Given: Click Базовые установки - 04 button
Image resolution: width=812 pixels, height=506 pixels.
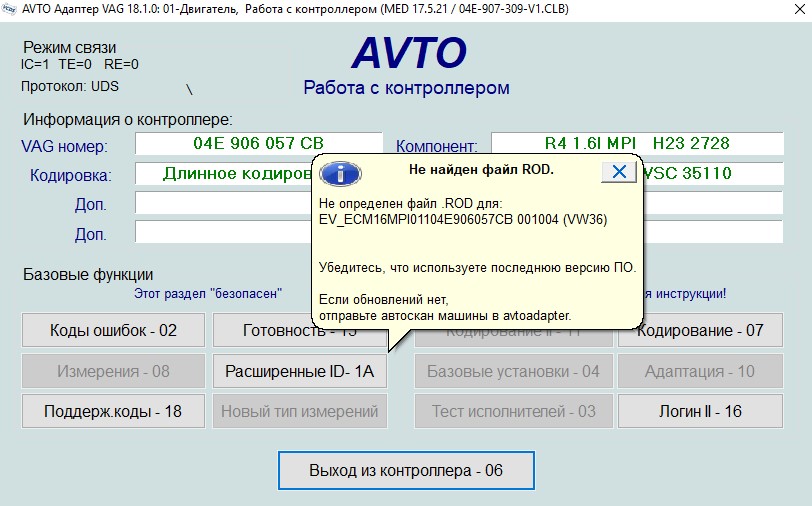Looking at the screenshot, I should (513, 371).
